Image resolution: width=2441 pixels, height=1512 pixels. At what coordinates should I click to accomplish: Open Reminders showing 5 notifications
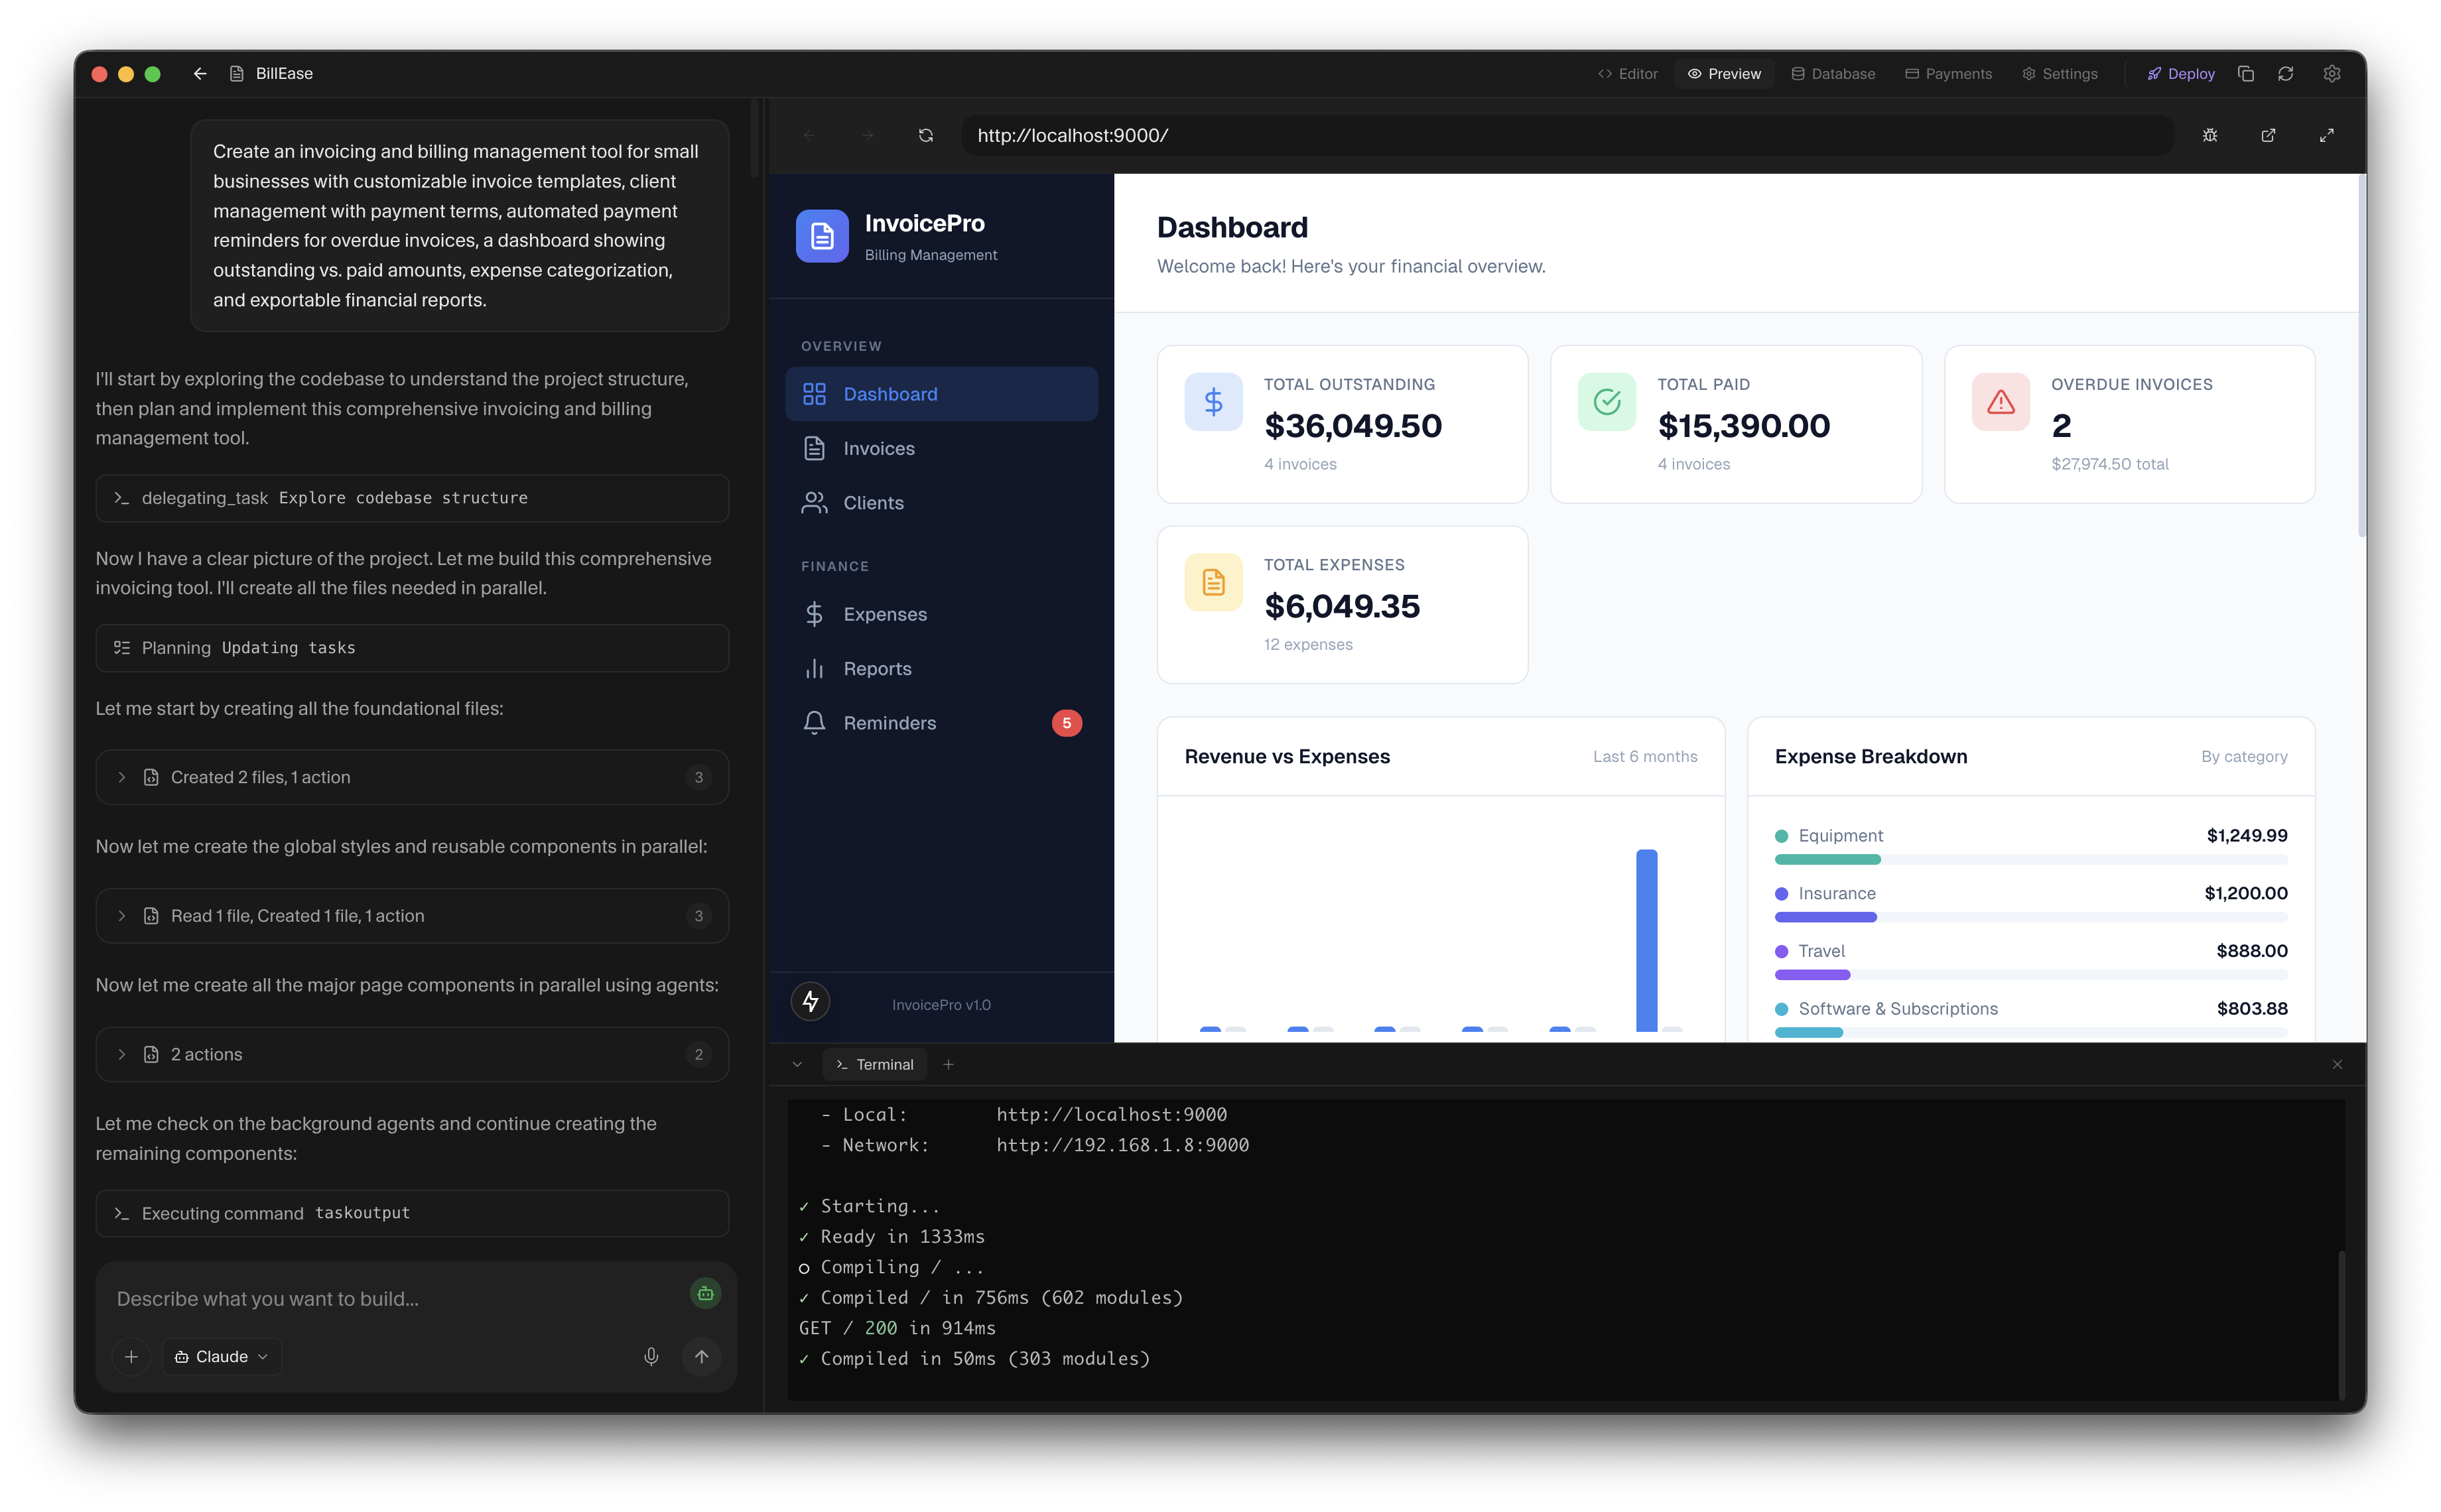click(x=889, y=722)
